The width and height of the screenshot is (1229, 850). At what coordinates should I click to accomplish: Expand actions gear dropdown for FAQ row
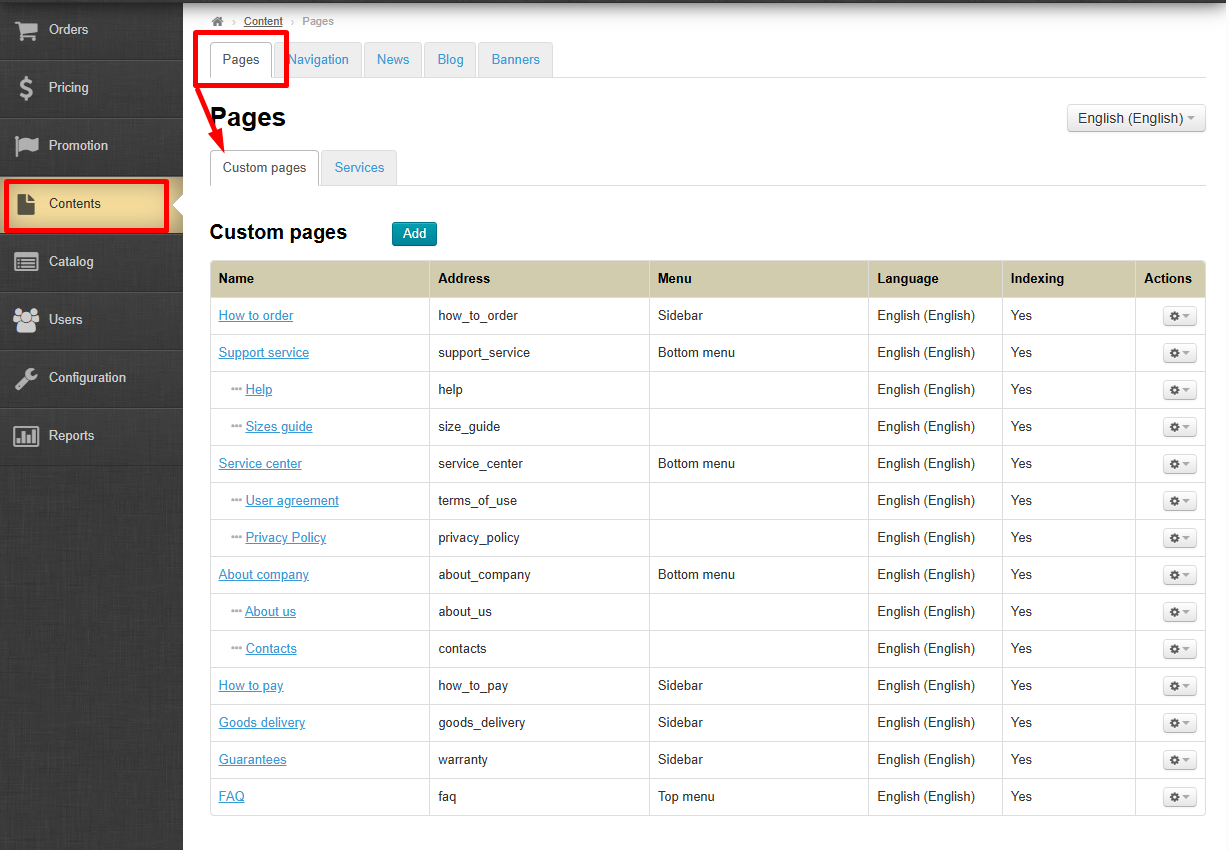tap(1179, 797)
